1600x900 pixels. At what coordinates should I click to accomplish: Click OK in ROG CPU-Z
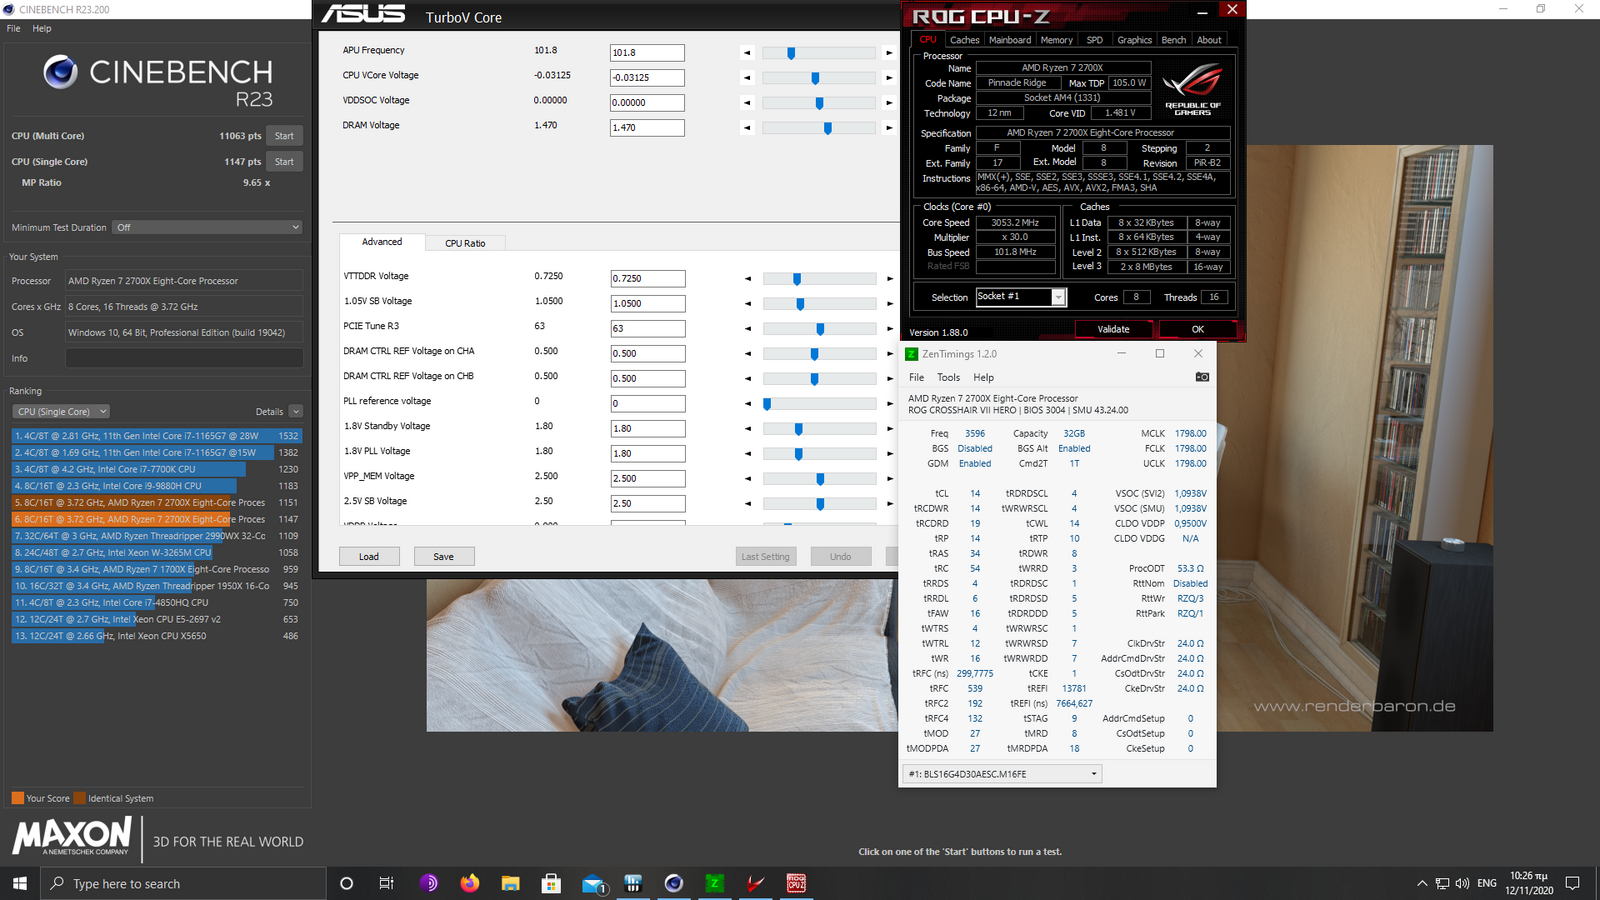pyautogui.click(x=1197, y=329)
